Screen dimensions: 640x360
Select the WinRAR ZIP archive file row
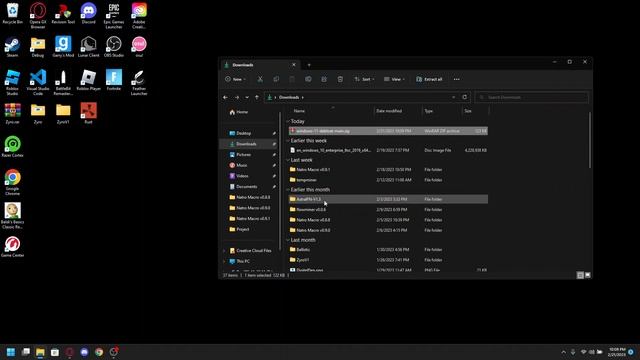point(388,131)
